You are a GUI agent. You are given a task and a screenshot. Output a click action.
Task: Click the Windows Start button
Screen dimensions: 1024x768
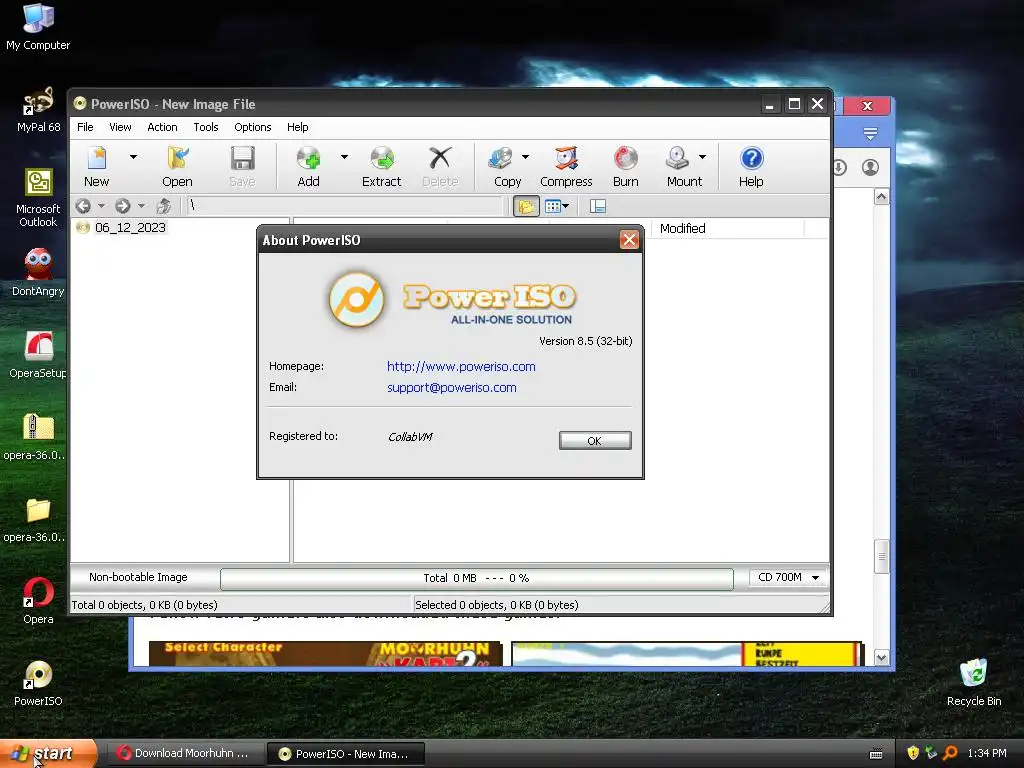point(48,754)
